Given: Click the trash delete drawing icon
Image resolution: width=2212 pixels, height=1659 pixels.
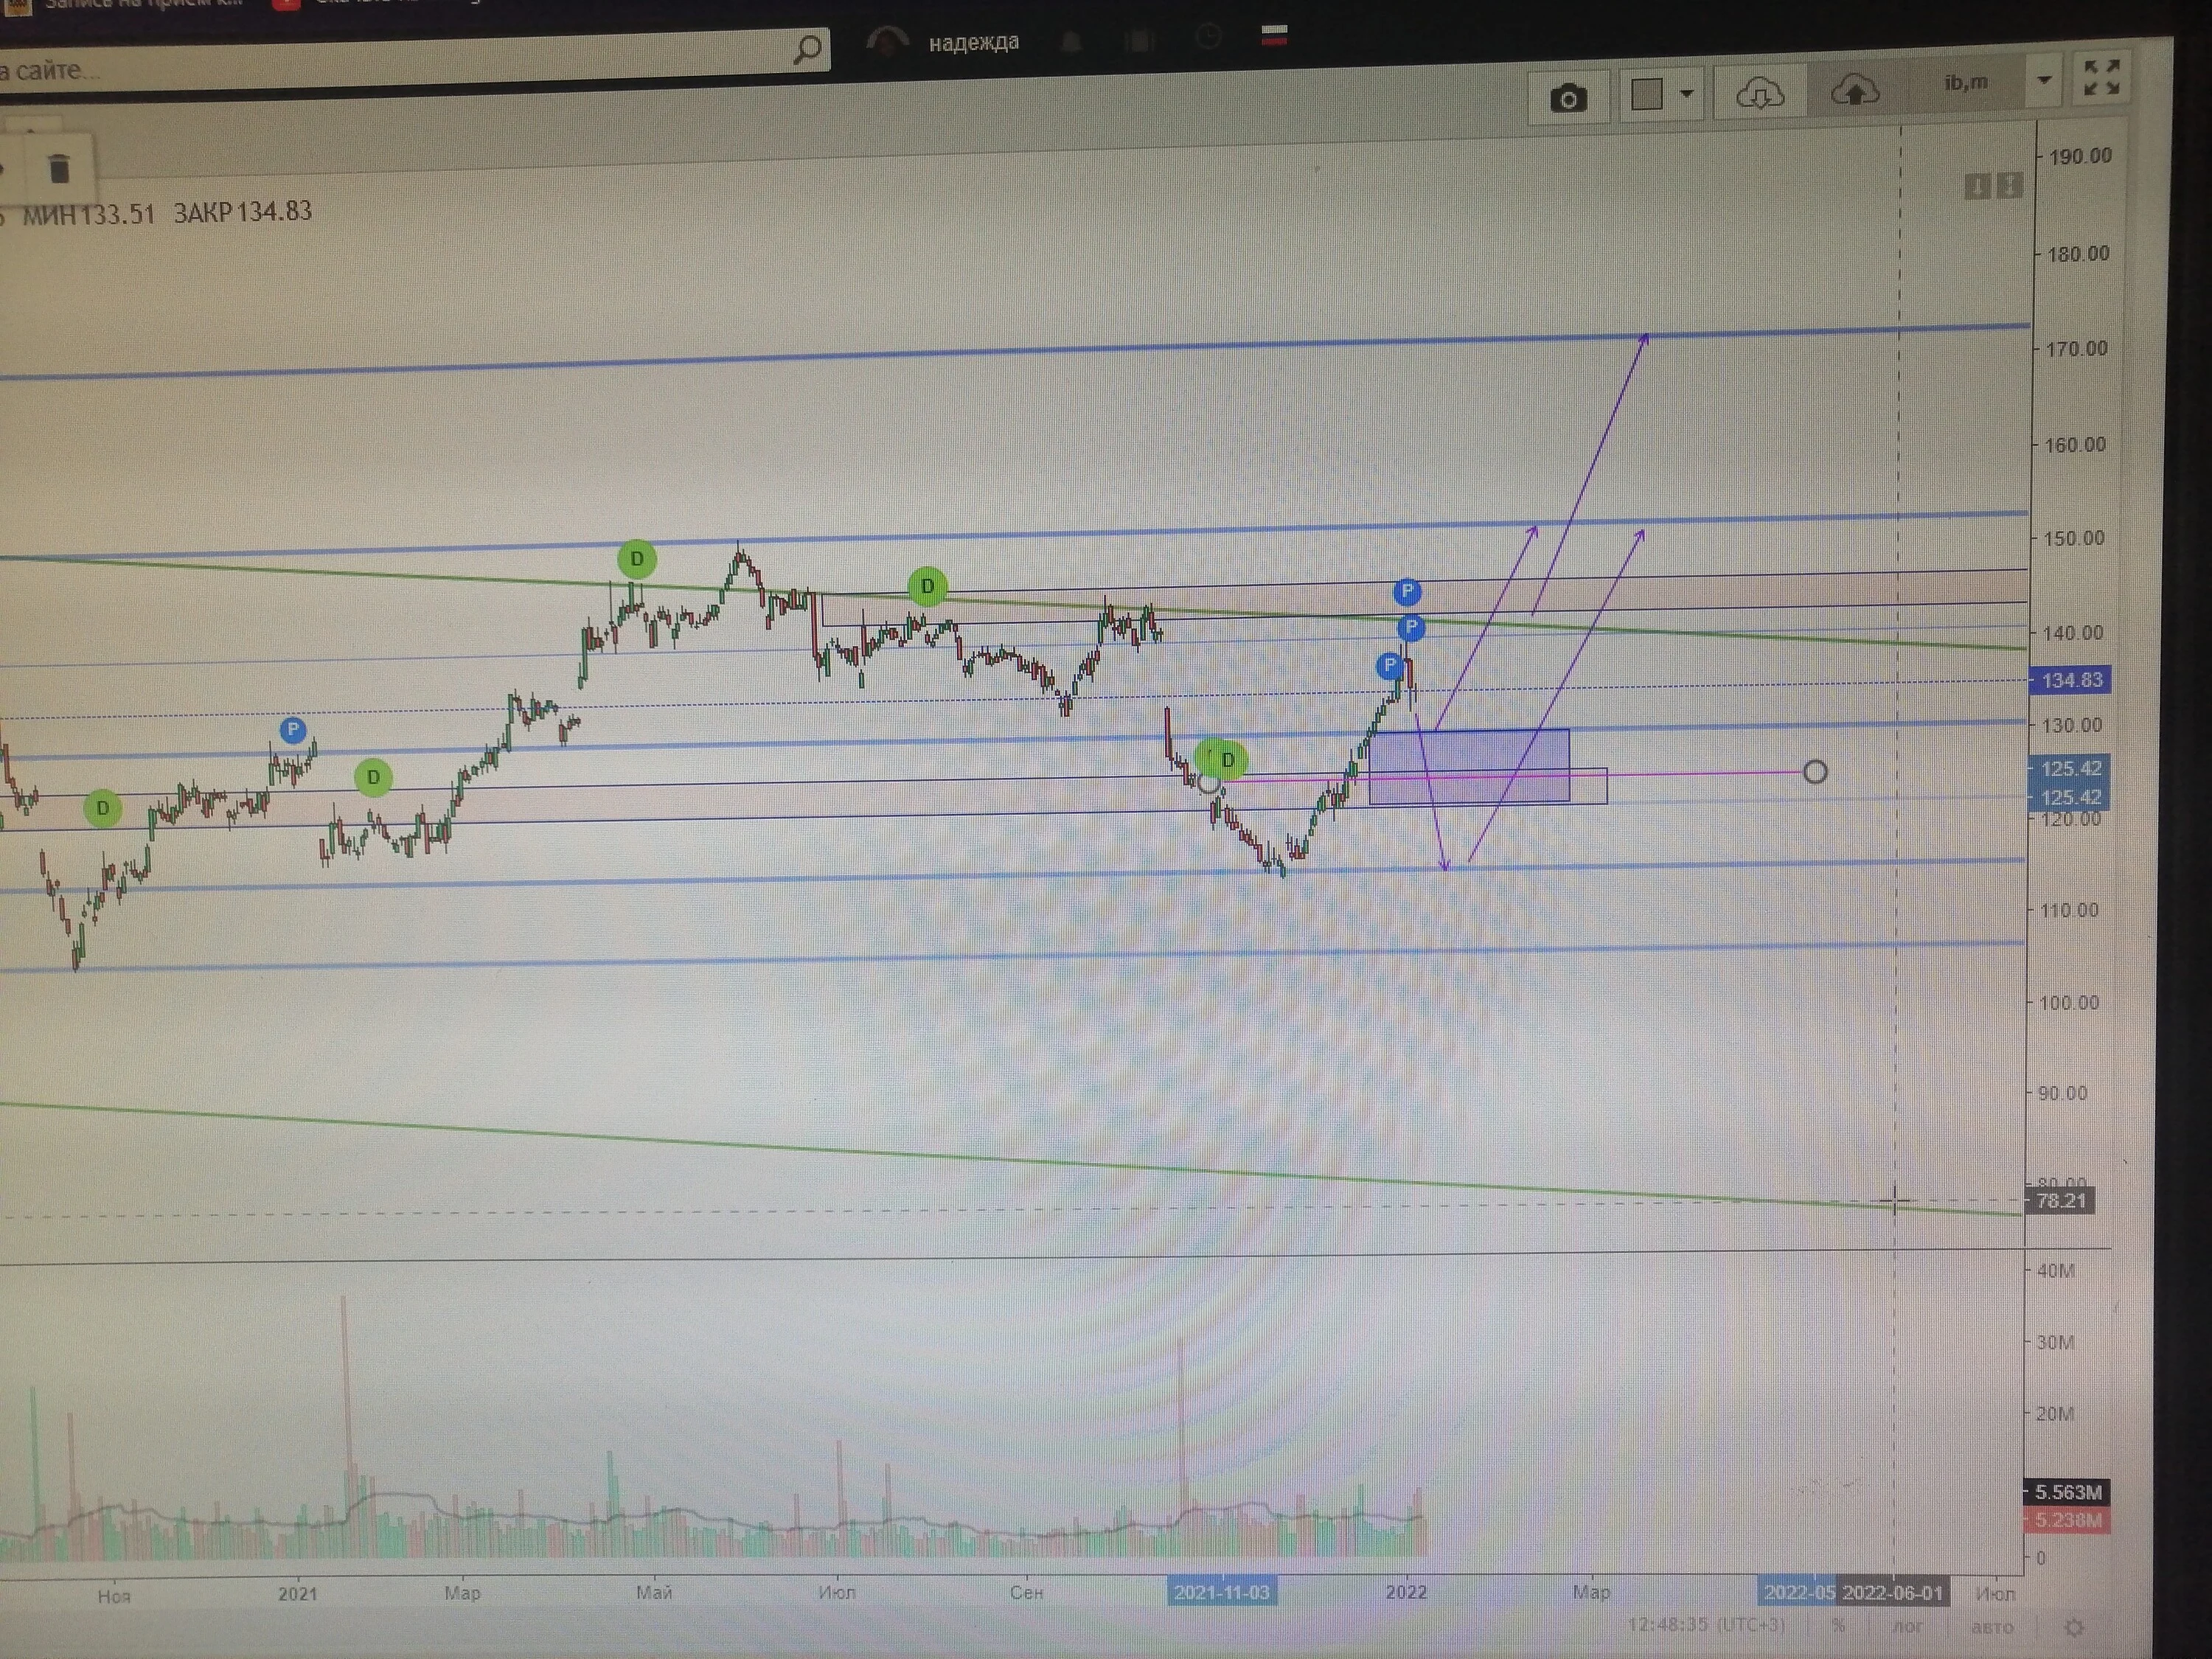Looking at the screenshot, I should pyautogui.click(x=59, y=168).
